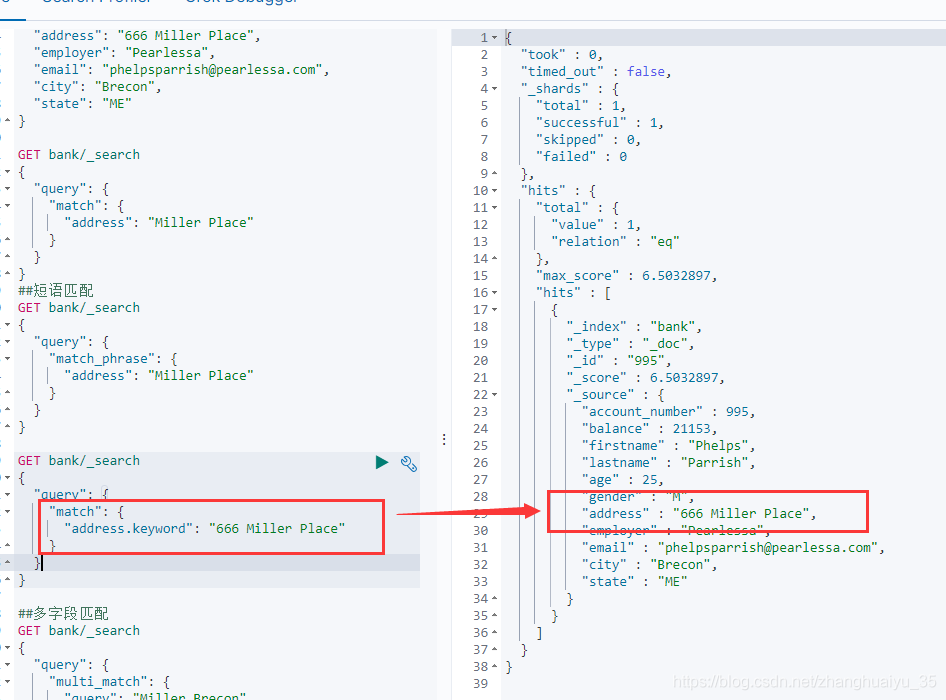Open the wrench actions menu for the request
This screenshot has width=946, height=700.
(408, 463)
